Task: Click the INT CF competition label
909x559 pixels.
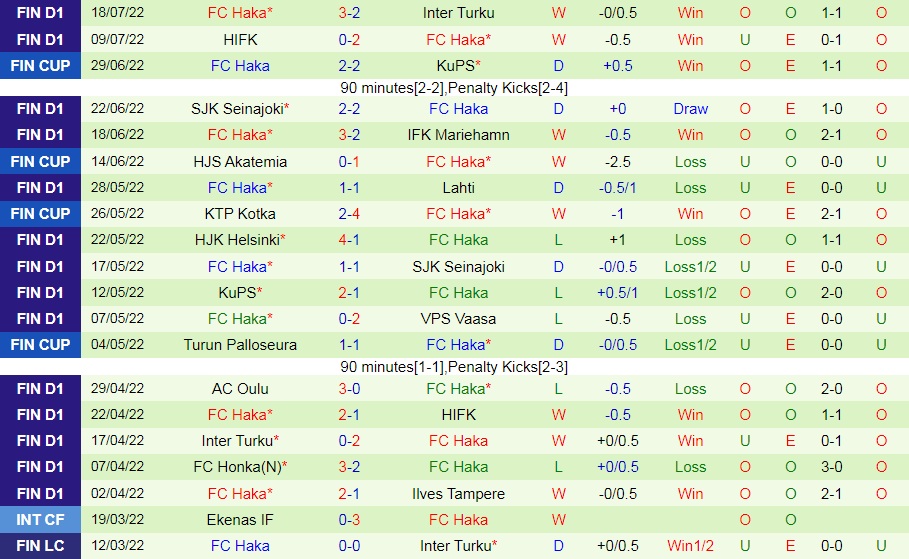Action: (40, 520)
